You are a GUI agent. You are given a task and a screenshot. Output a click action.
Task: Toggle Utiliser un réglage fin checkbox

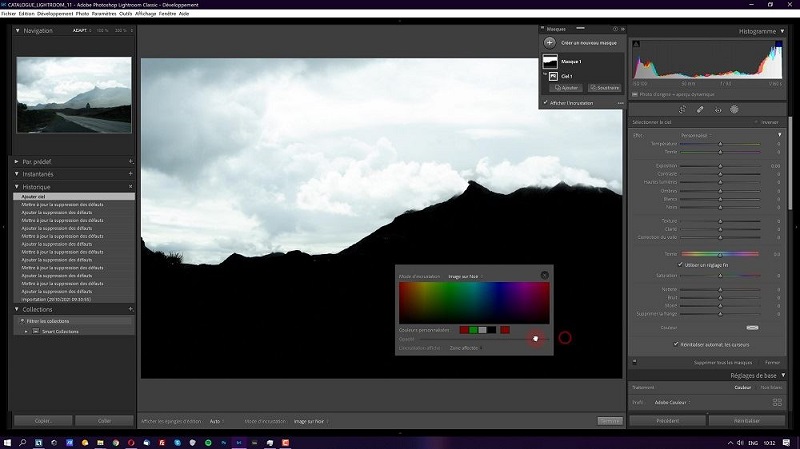[x=680, y=265]
